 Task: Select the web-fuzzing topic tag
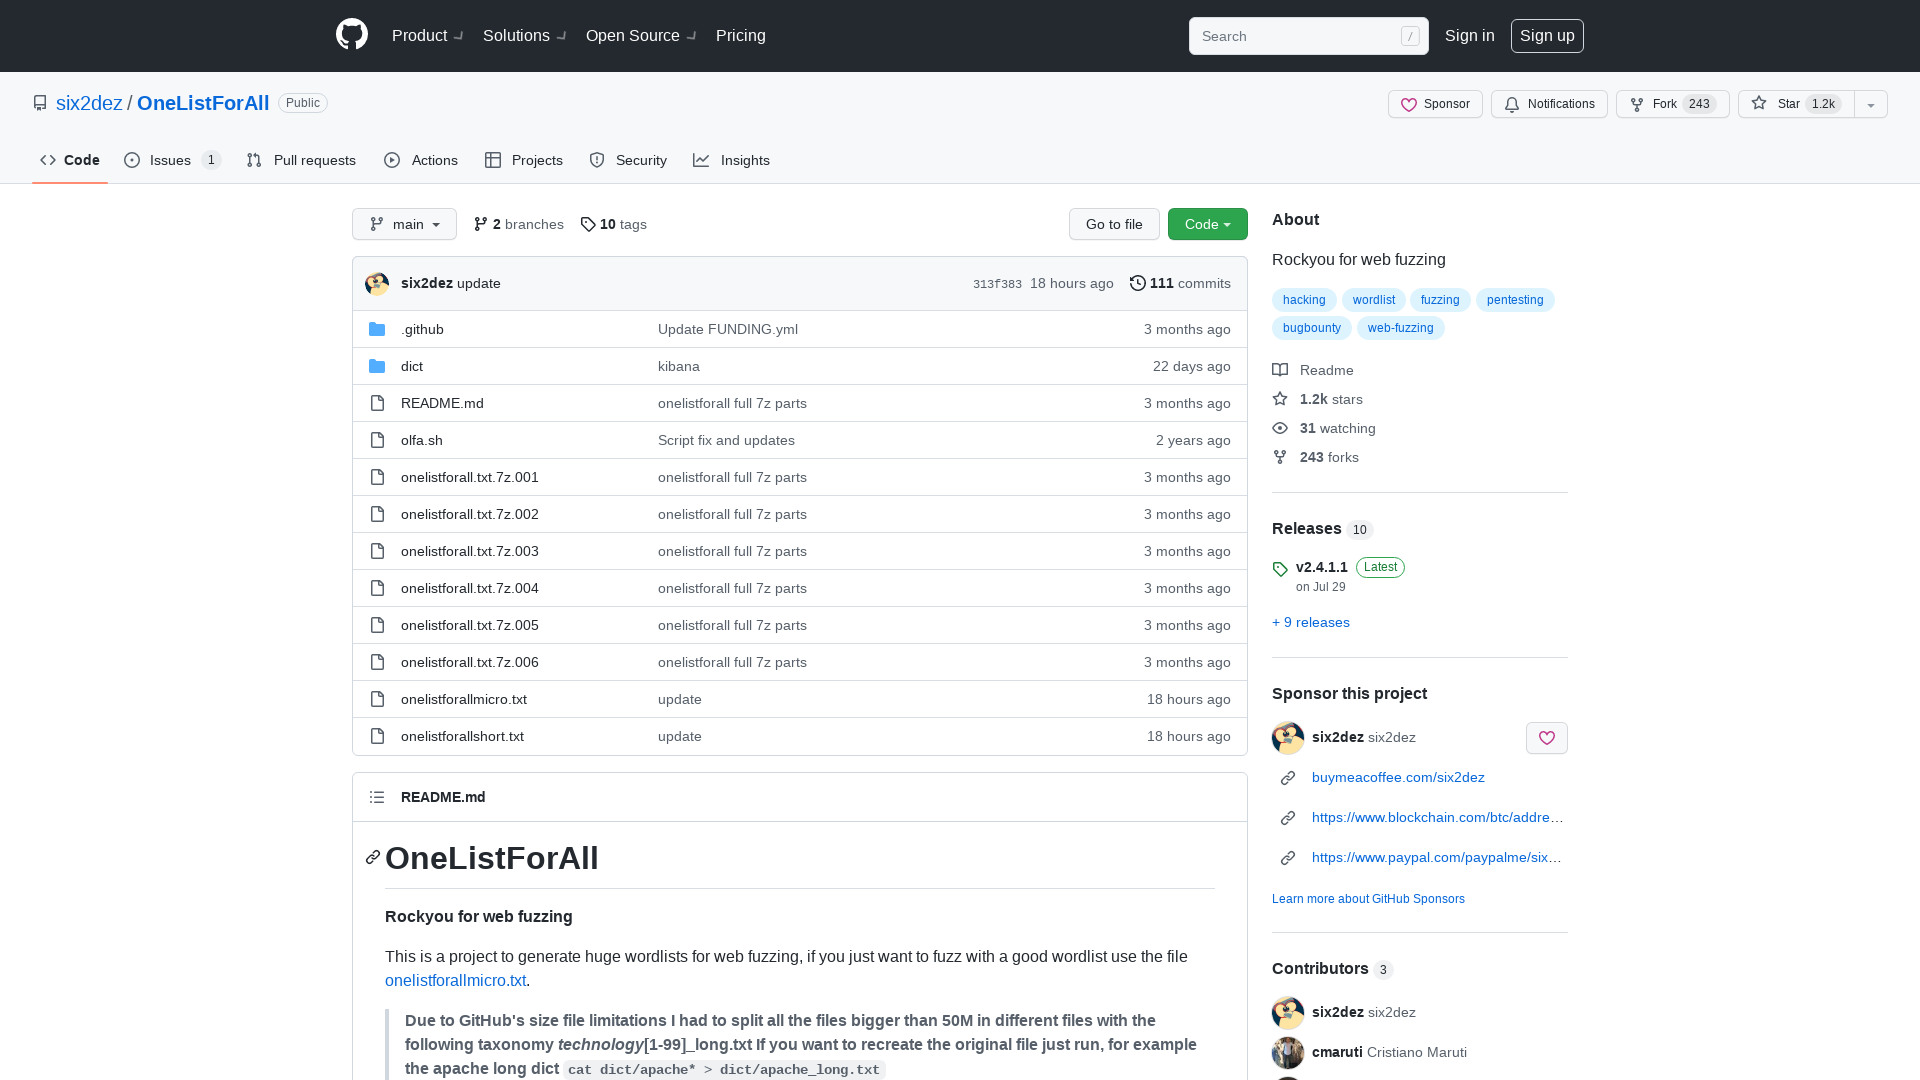point(1400,328)
